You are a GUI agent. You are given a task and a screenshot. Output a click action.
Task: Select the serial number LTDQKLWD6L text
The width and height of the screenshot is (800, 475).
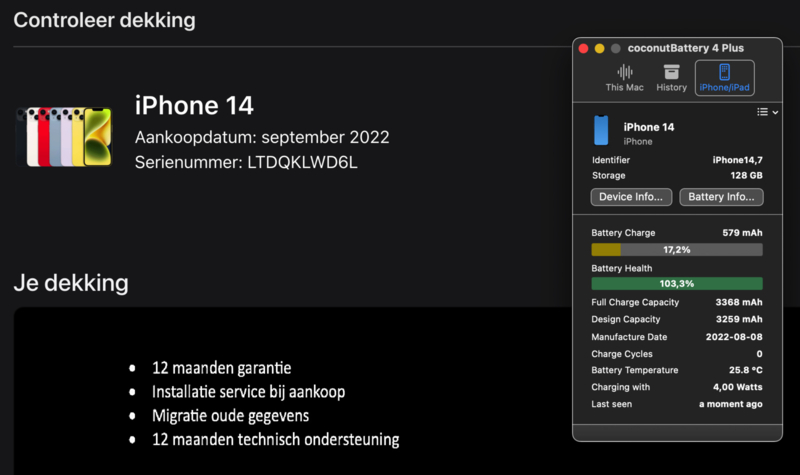tap(302, 162)
